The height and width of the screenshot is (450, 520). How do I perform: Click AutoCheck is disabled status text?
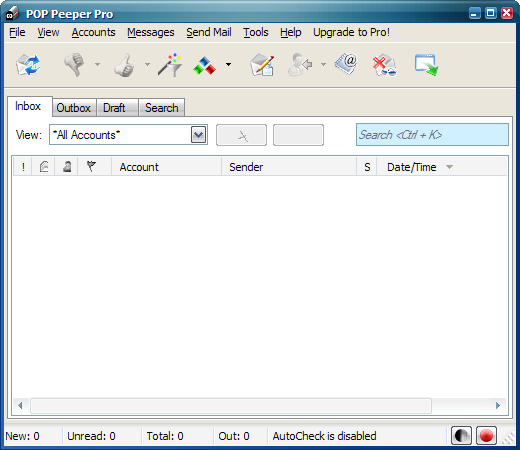tap(325, 436)
